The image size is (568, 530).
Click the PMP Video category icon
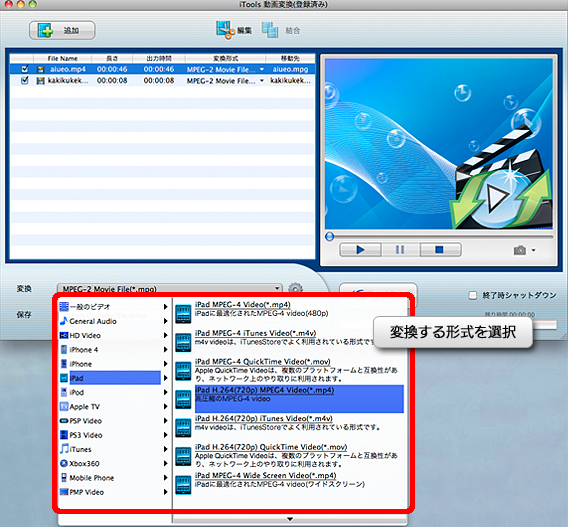[x=64, y=492]
